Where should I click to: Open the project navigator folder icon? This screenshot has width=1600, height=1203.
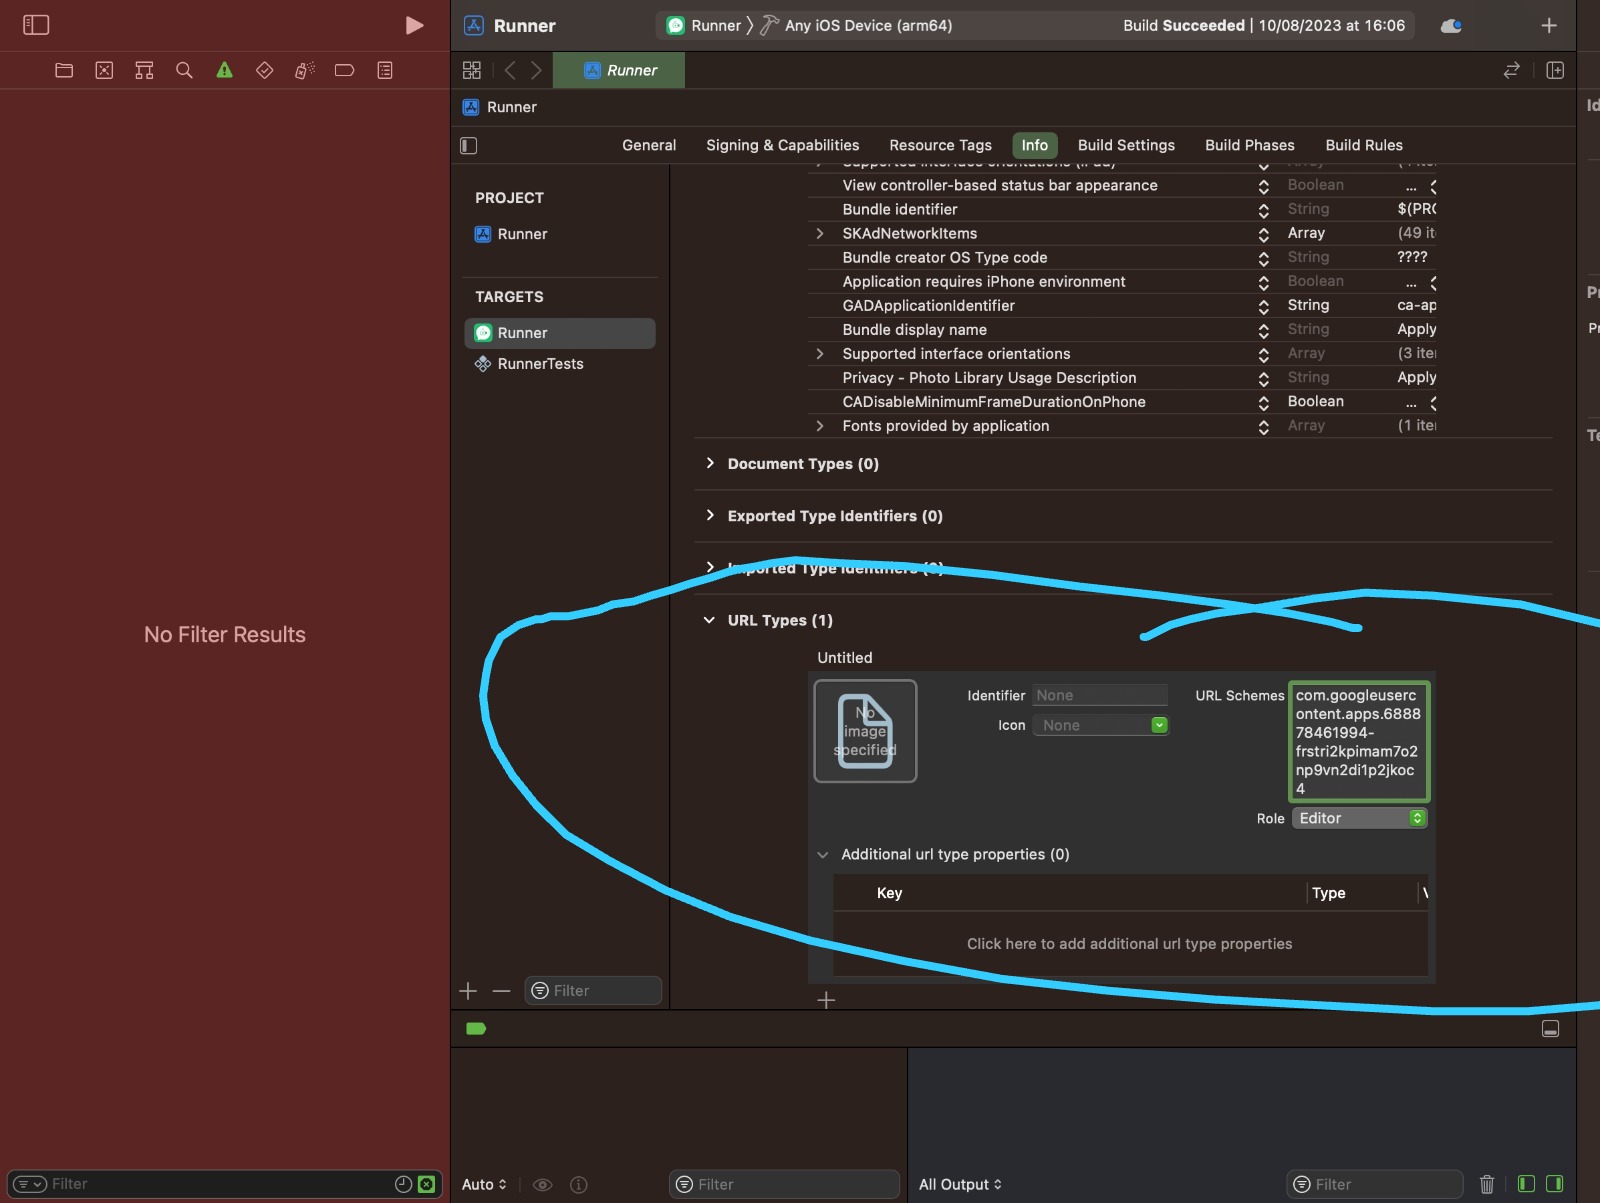click(x=64, y=70)
